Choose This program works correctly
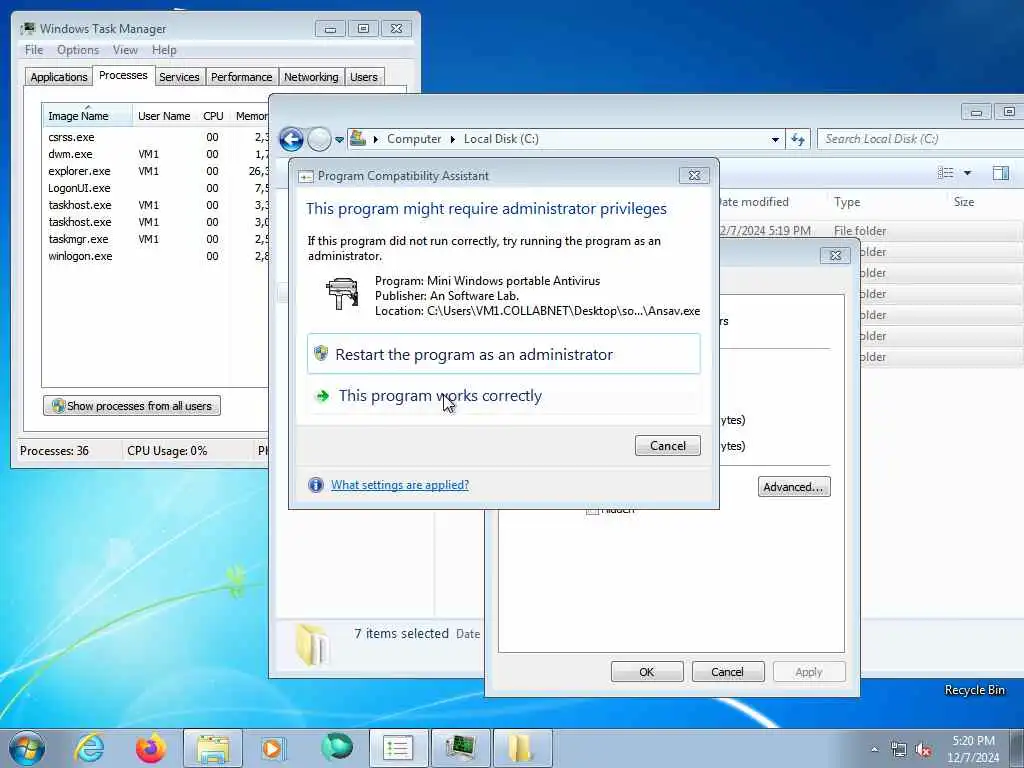 point(504,396)
